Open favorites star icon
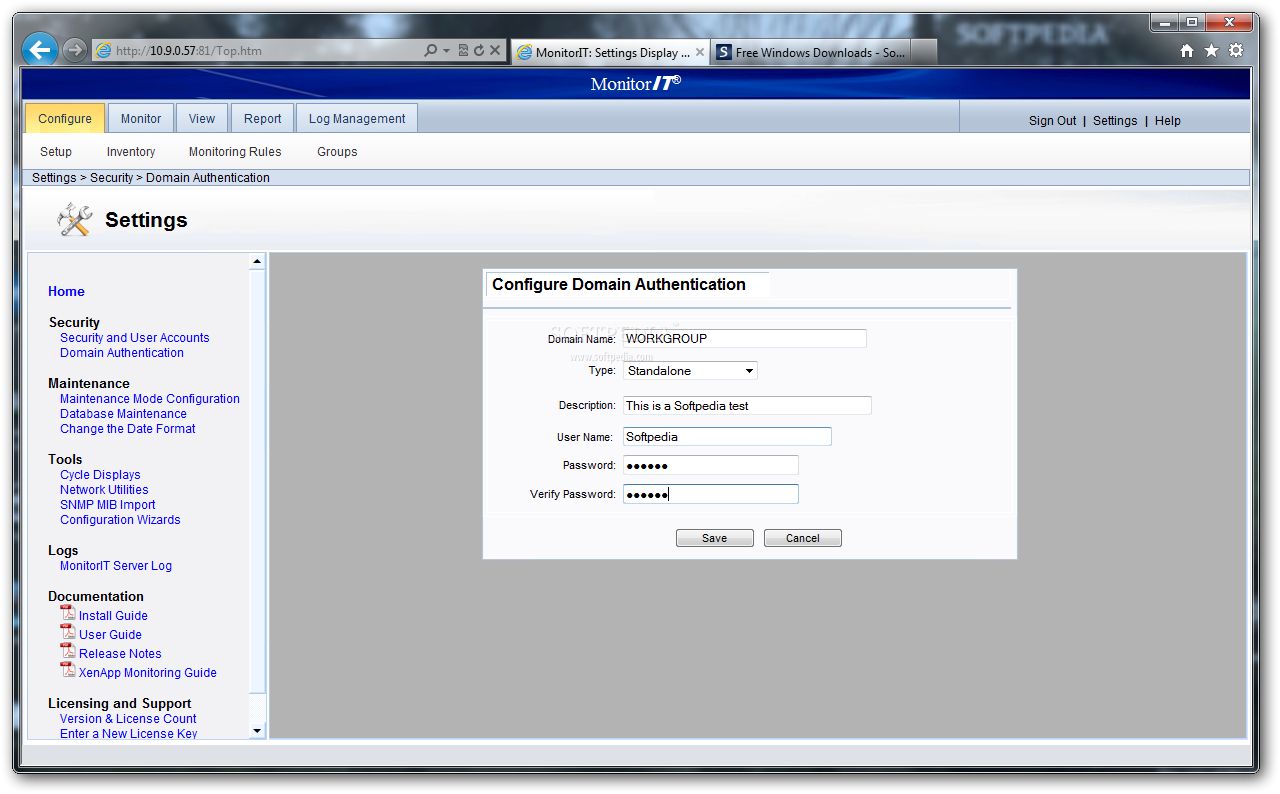Image resolution: width=1280 pixels, height=794 pixels. (1211, 50)
